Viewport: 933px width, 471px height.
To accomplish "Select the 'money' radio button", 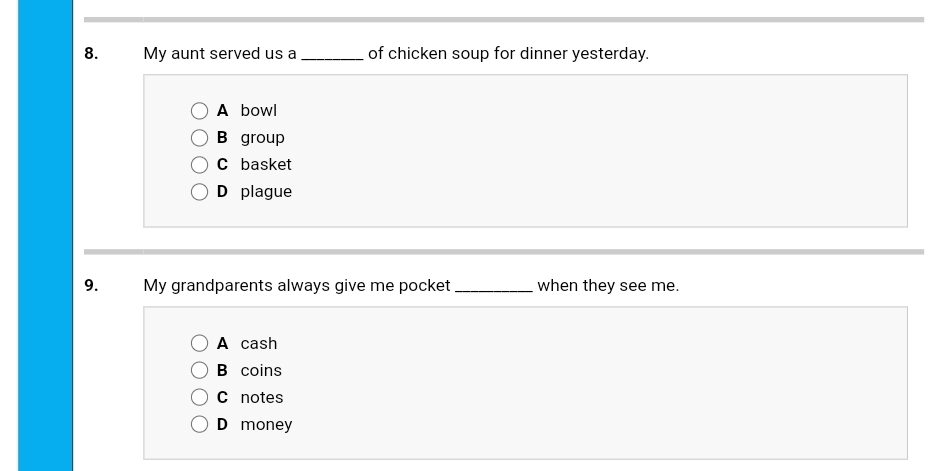I will [200, 425].
